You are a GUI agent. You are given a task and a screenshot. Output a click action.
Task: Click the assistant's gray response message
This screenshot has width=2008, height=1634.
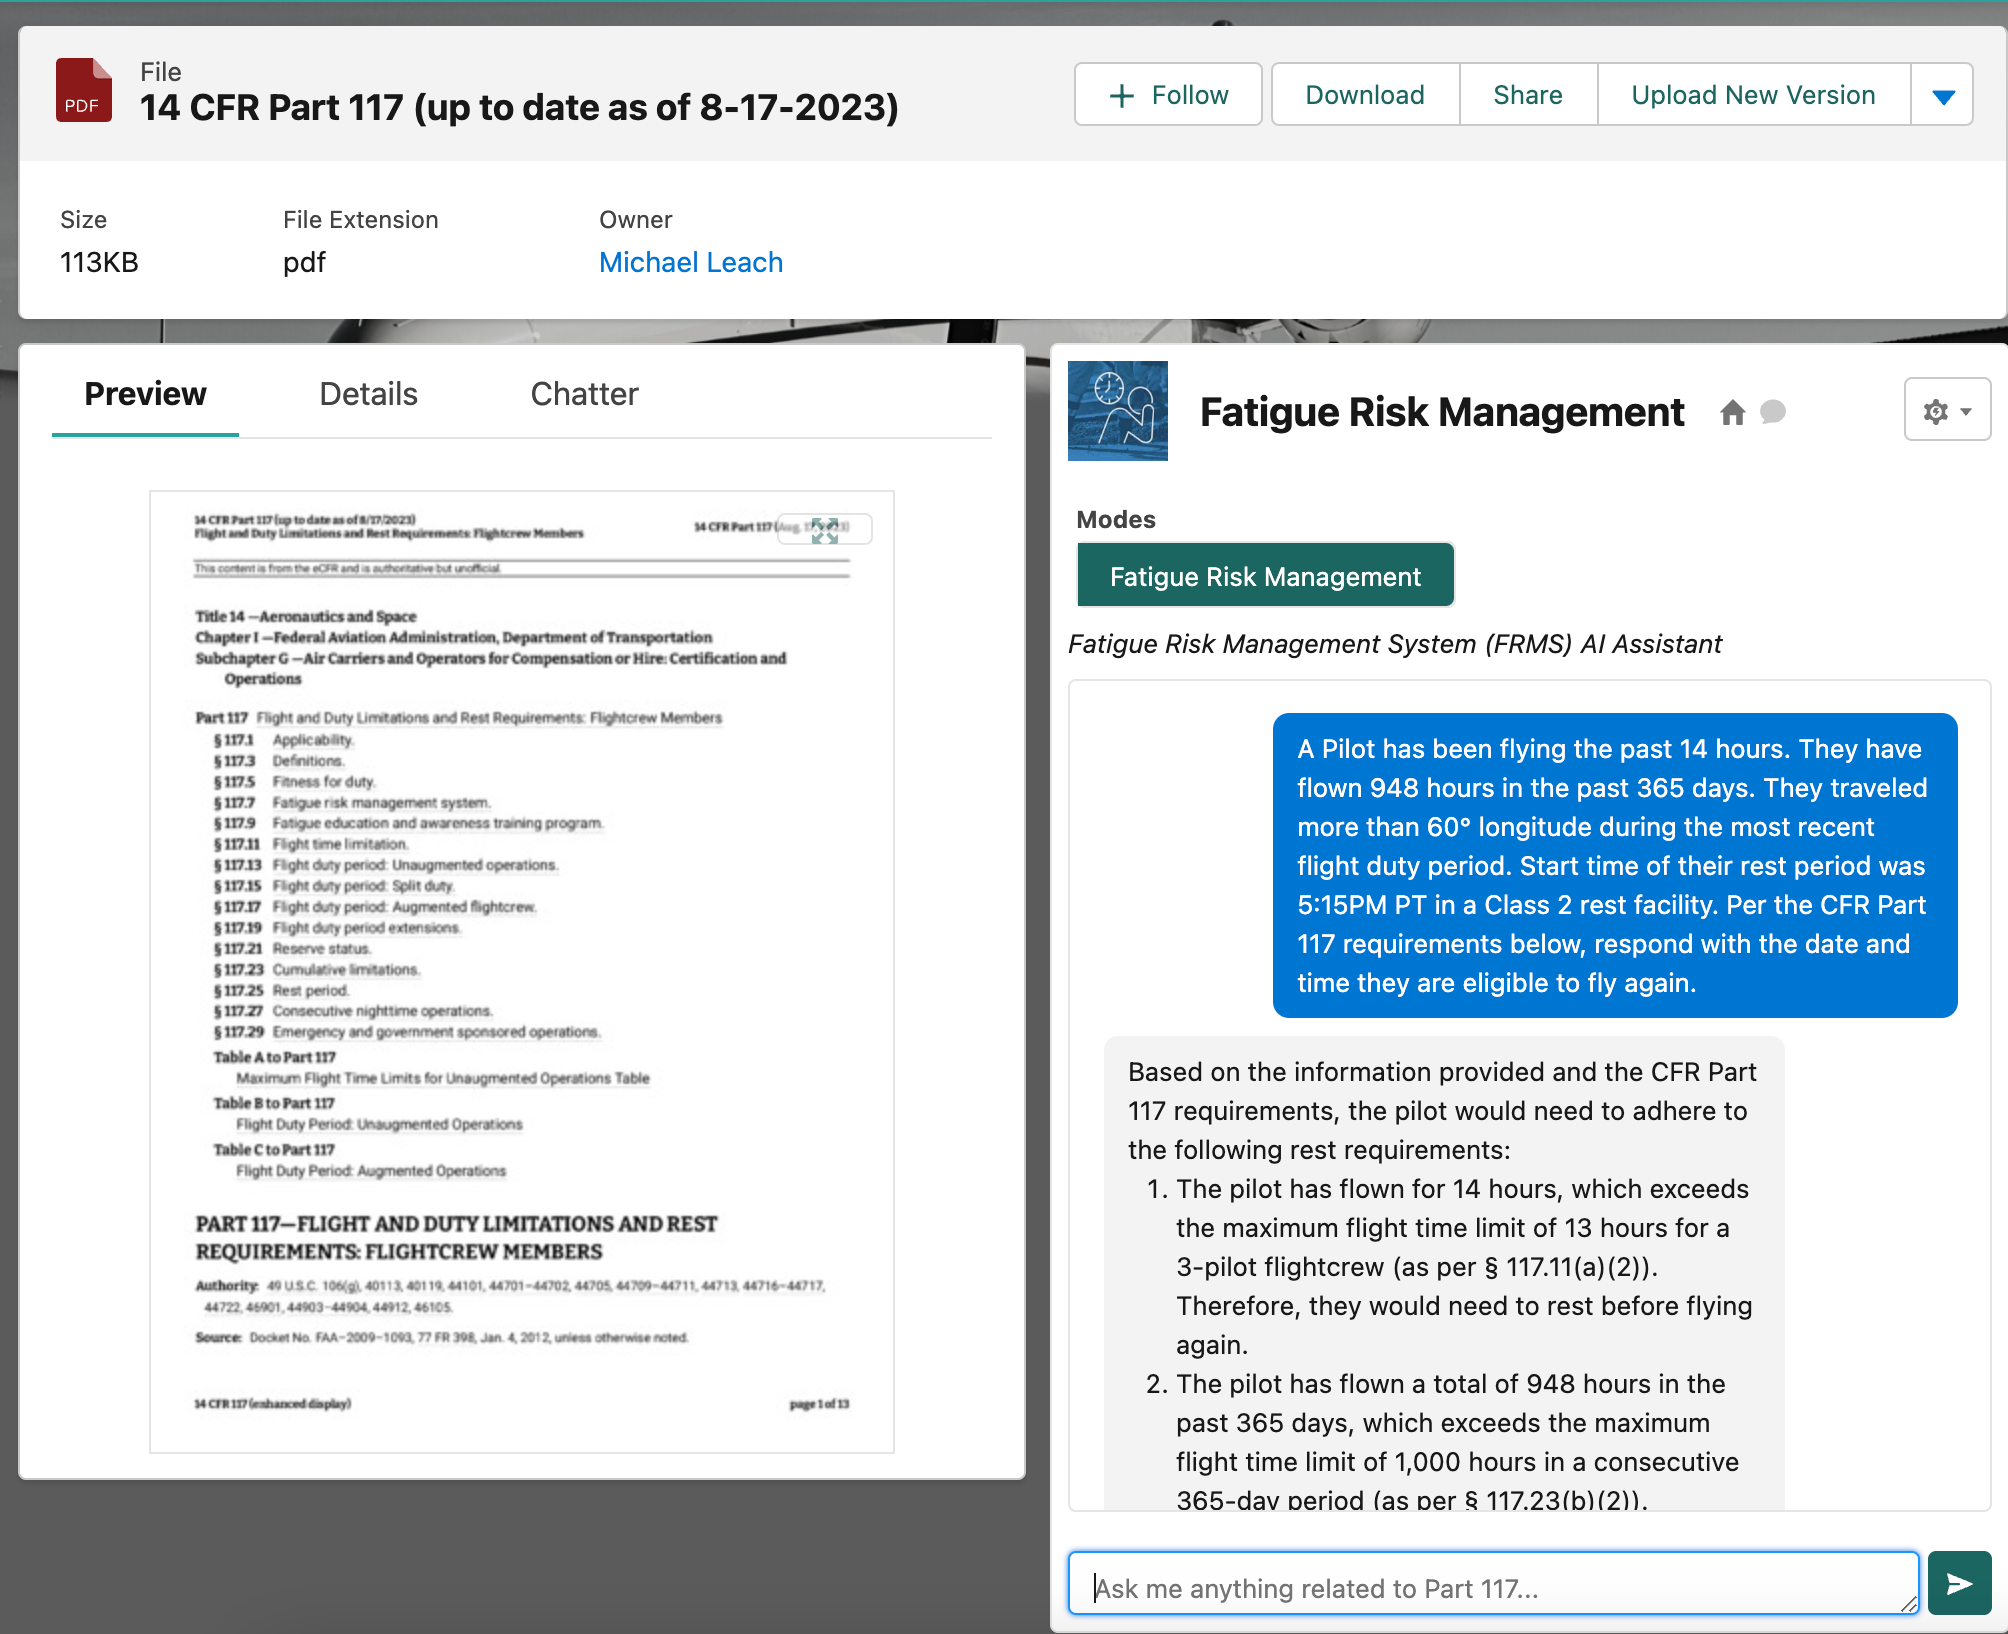[x=1444, y=1275]
